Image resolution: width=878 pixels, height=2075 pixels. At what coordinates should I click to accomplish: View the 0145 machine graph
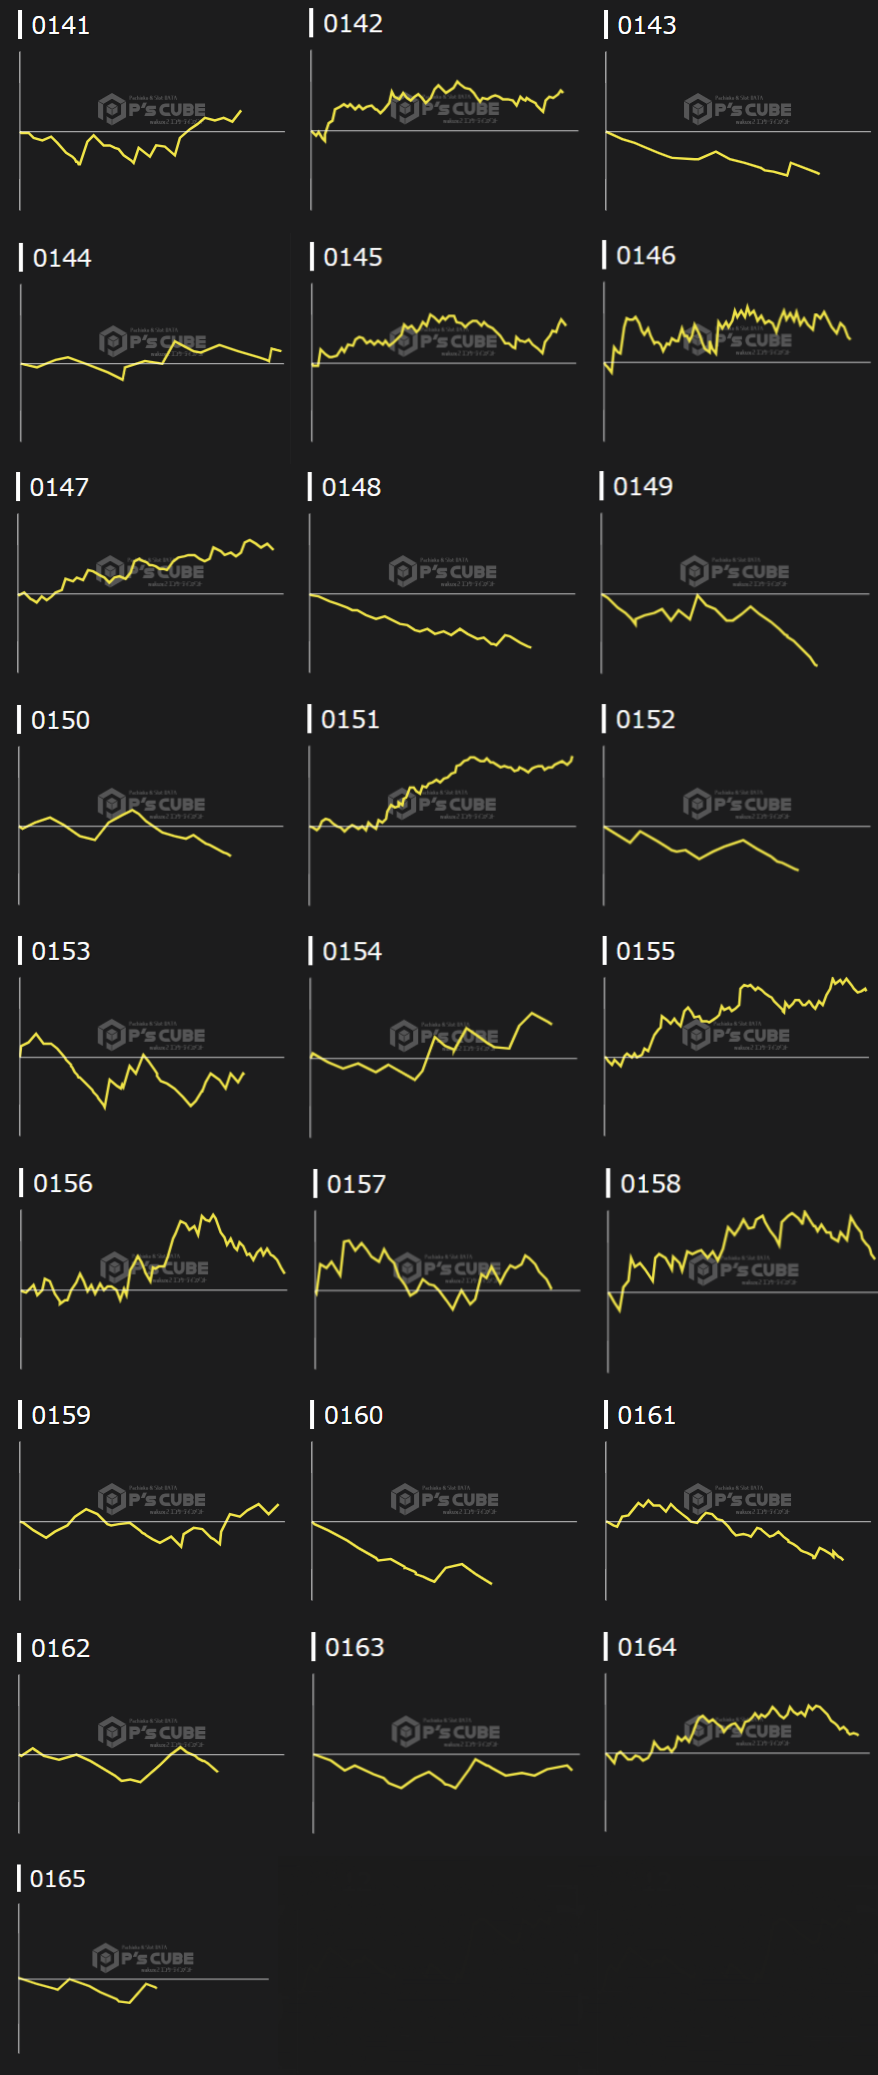444,363
